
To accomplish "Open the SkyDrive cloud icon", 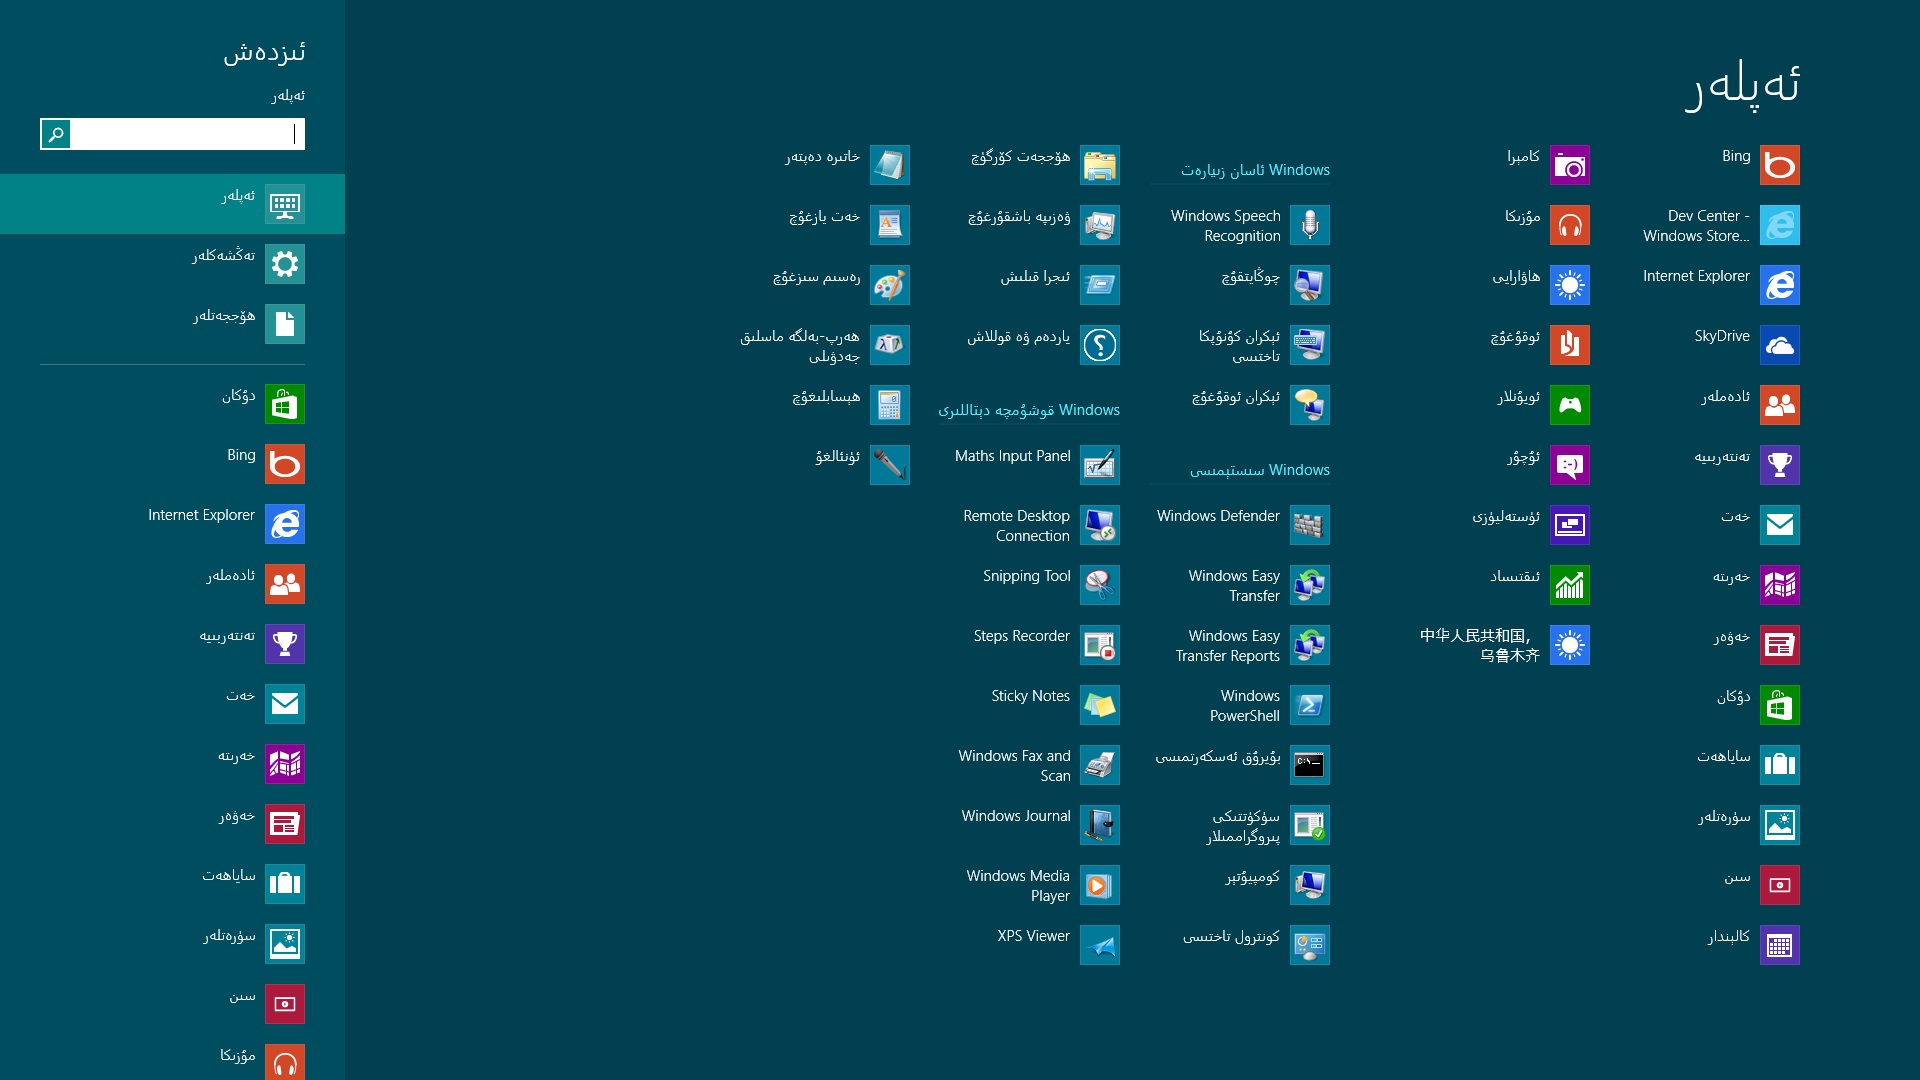I will coord(1780,345).
